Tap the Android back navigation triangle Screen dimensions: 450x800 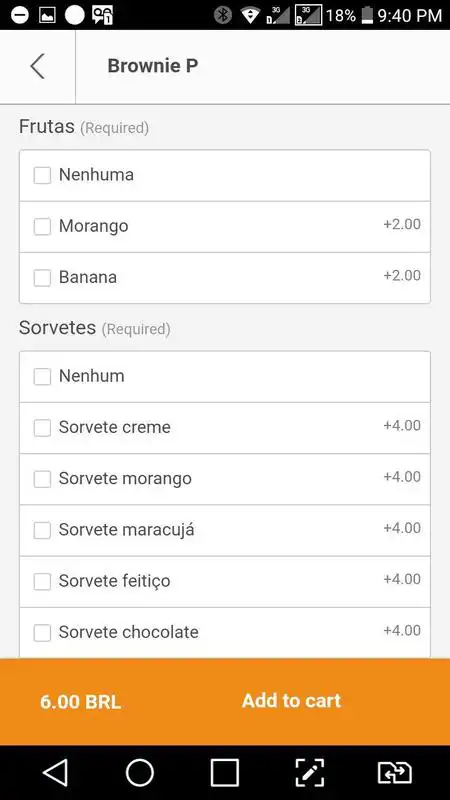click(x=55, y=773)
